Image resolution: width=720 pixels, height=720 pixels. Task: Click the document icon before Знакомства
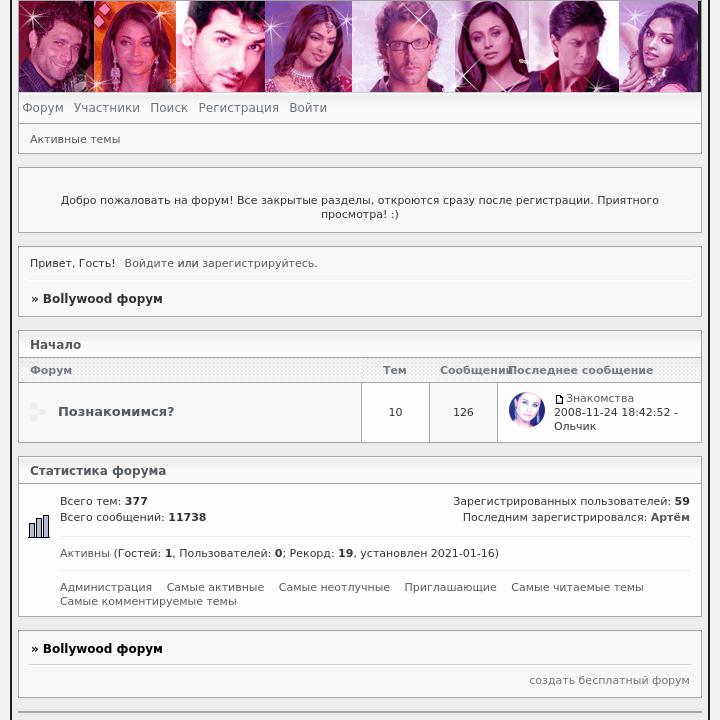(559, 399)
